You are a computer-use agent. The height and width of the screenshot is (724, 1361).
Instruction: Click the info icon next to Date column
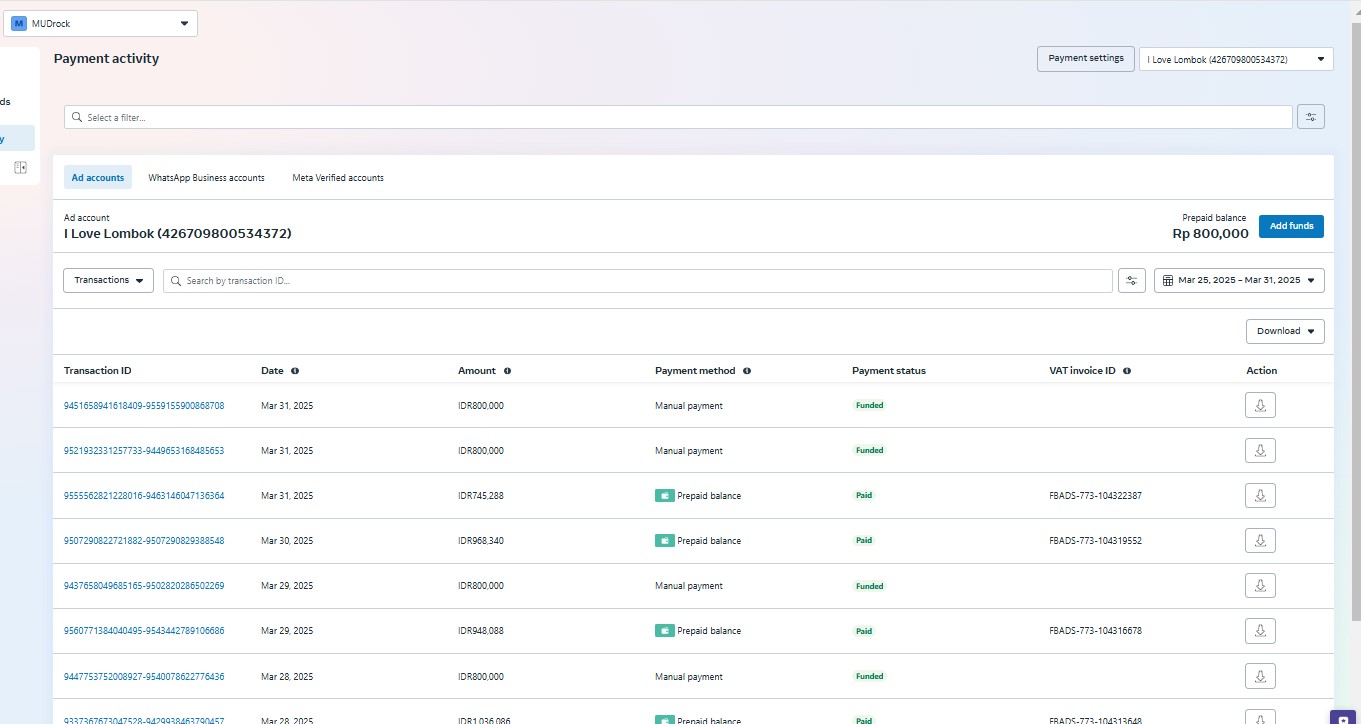[x=294, y=371]
